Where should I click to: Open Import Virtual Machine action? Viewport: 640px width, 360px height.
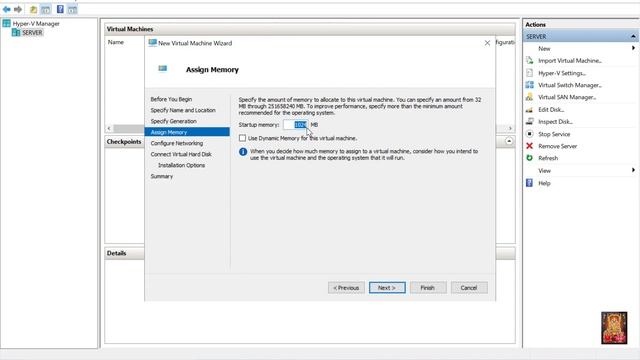point(570,61)
